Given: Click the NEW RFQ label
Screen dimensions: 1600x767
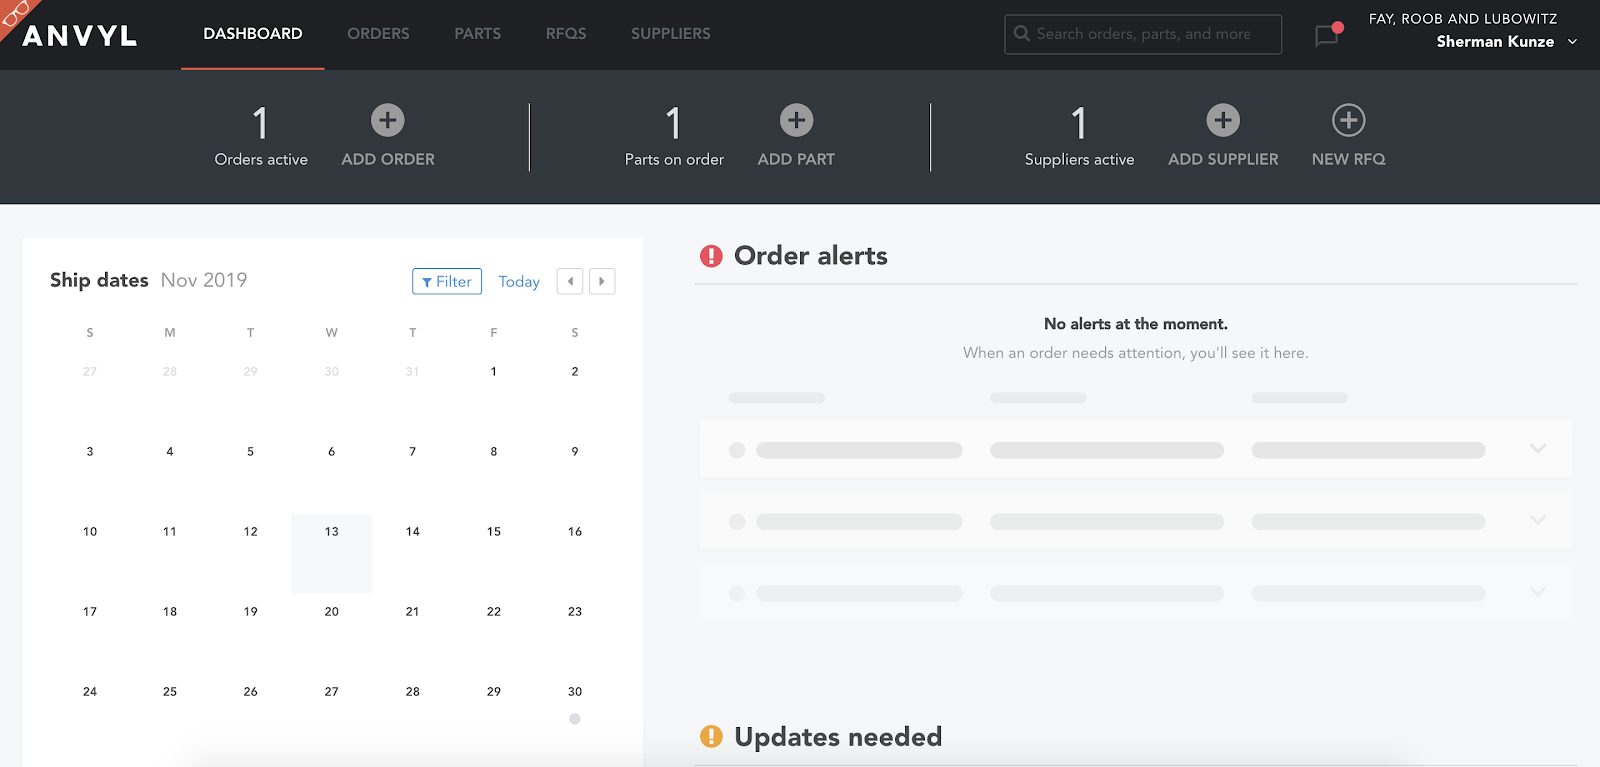Looking at the screenshot, I should 1348,159.
